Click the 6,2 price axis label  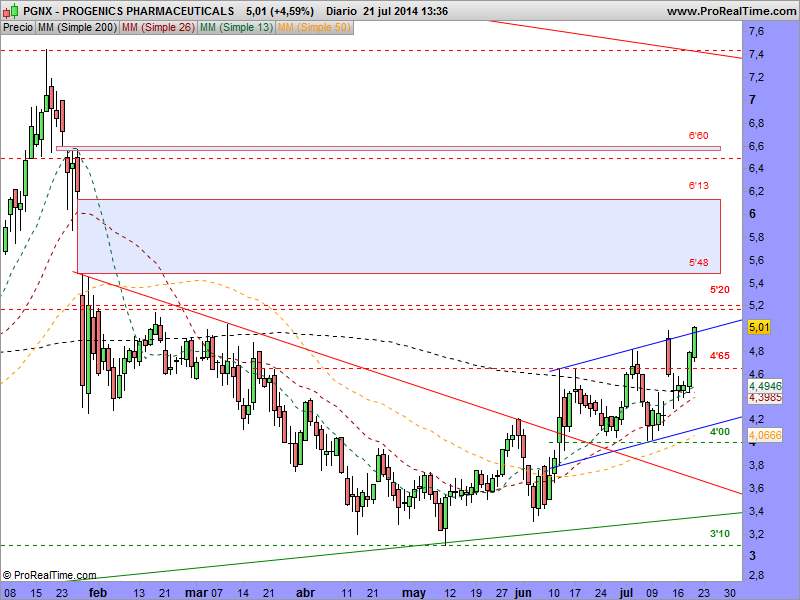757,192
